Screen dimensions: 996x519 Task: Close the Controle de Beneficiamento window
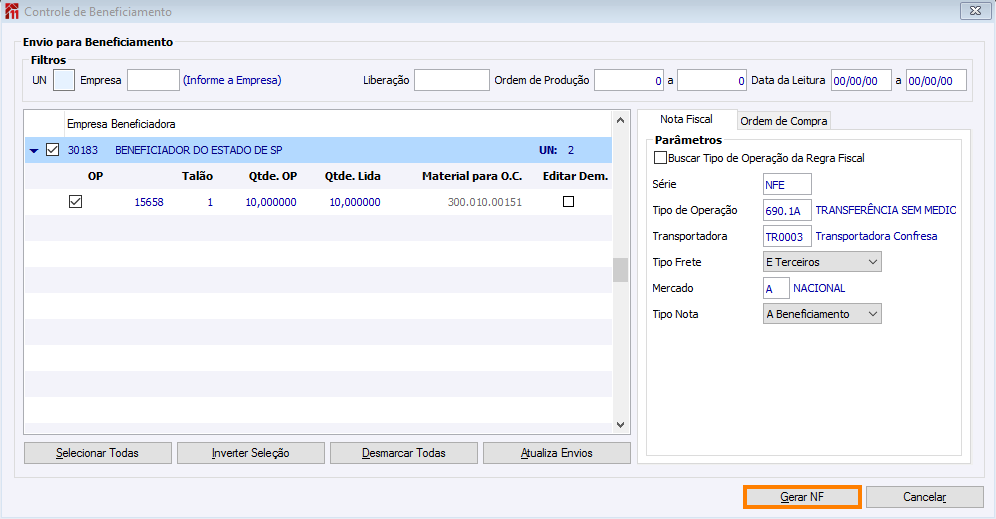975,11
